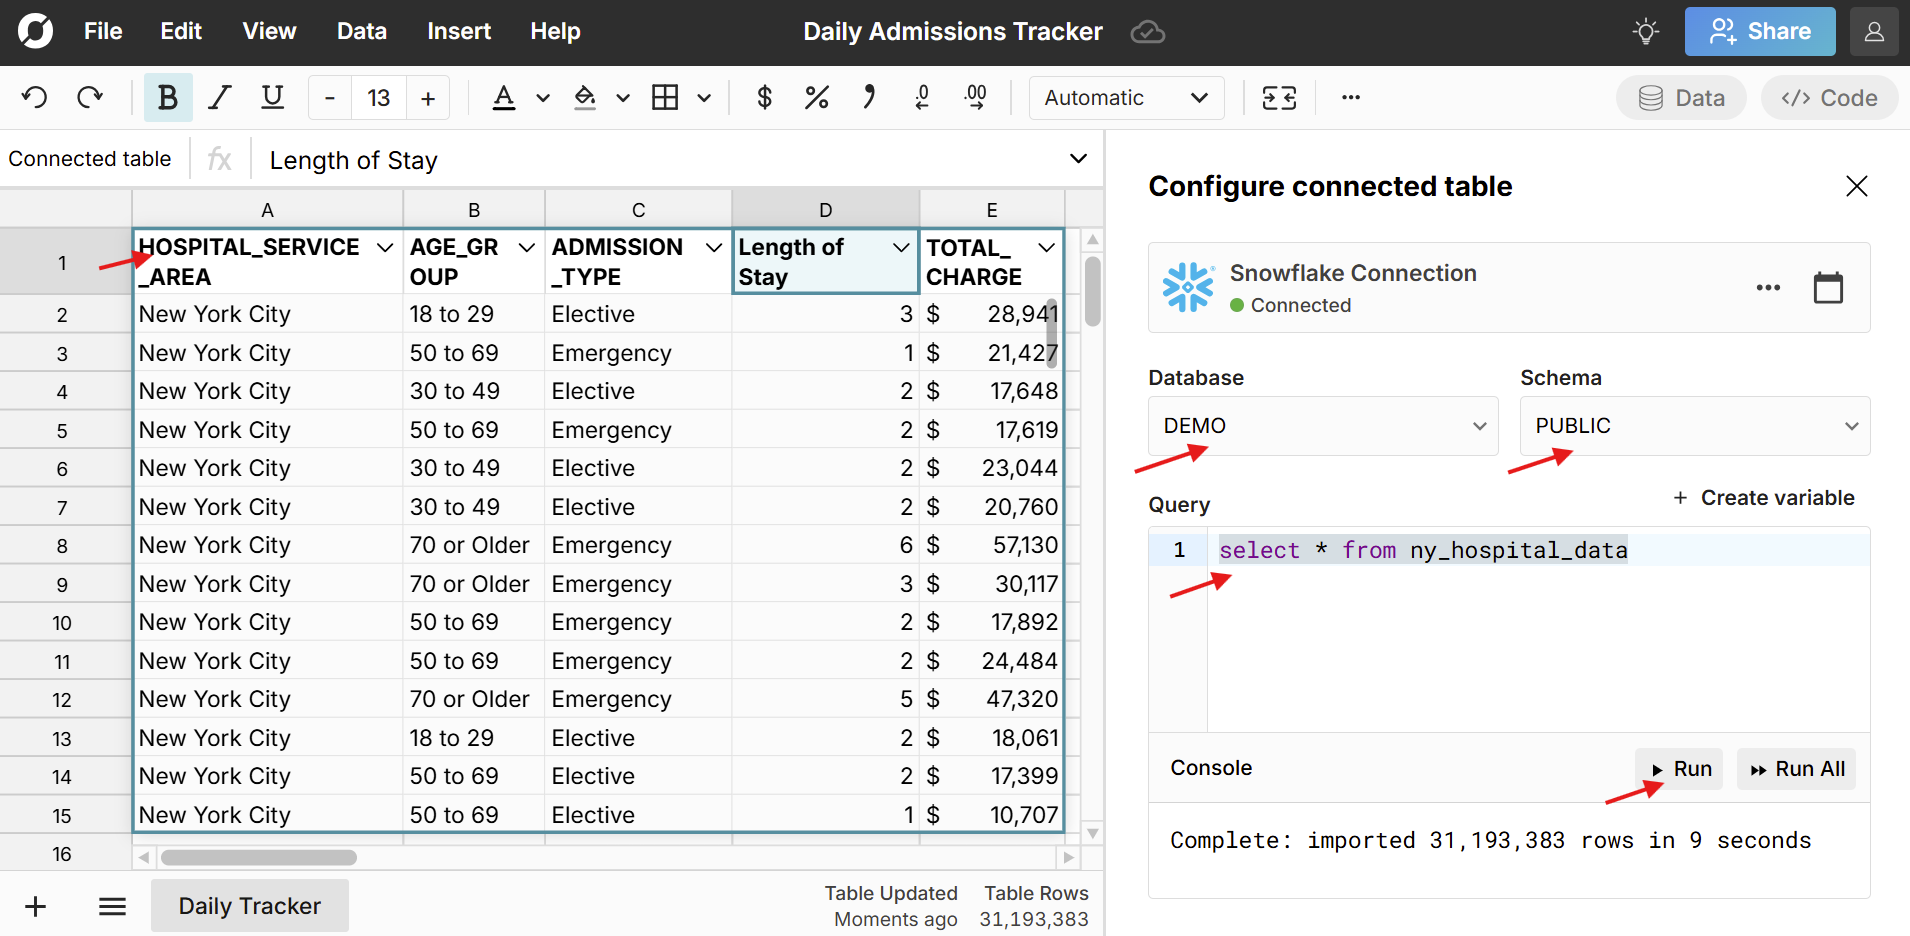Open the Automatic number format dropdown
Screen dimensions: 1910x936
(x=1125, y=98)
